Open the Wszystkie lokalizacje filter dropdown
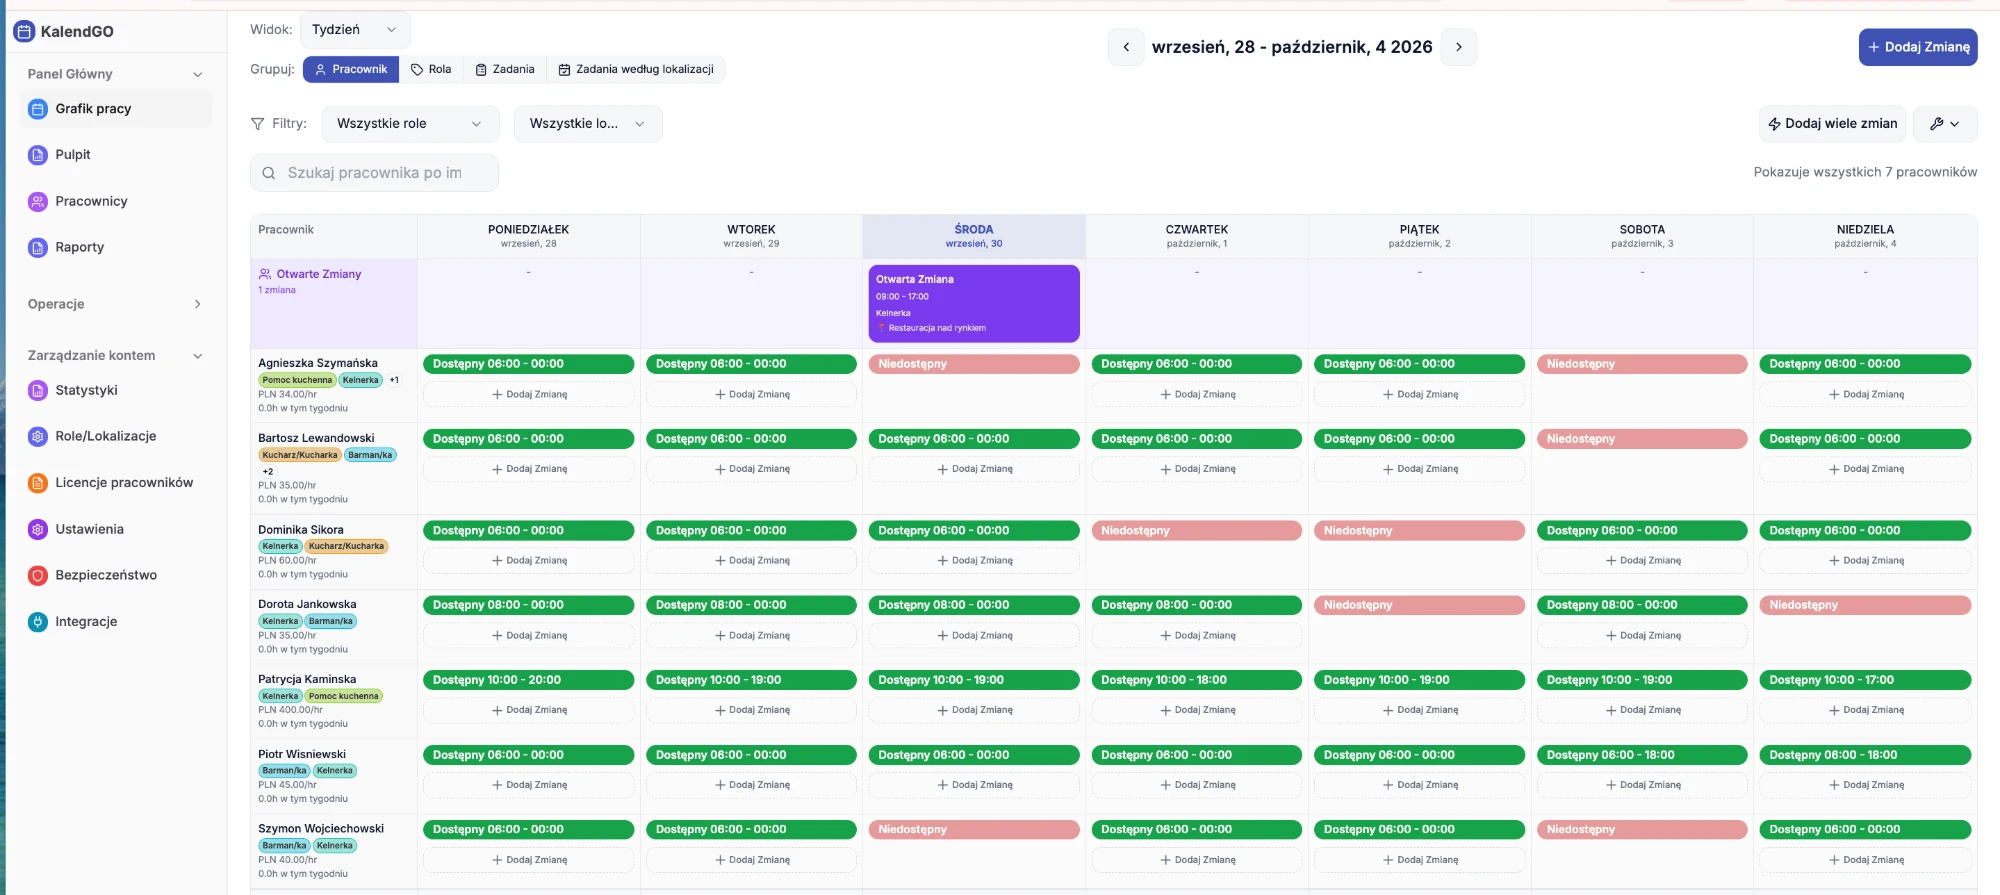Viewport: 2000px width, 895px height. click(x=588, y=124)
